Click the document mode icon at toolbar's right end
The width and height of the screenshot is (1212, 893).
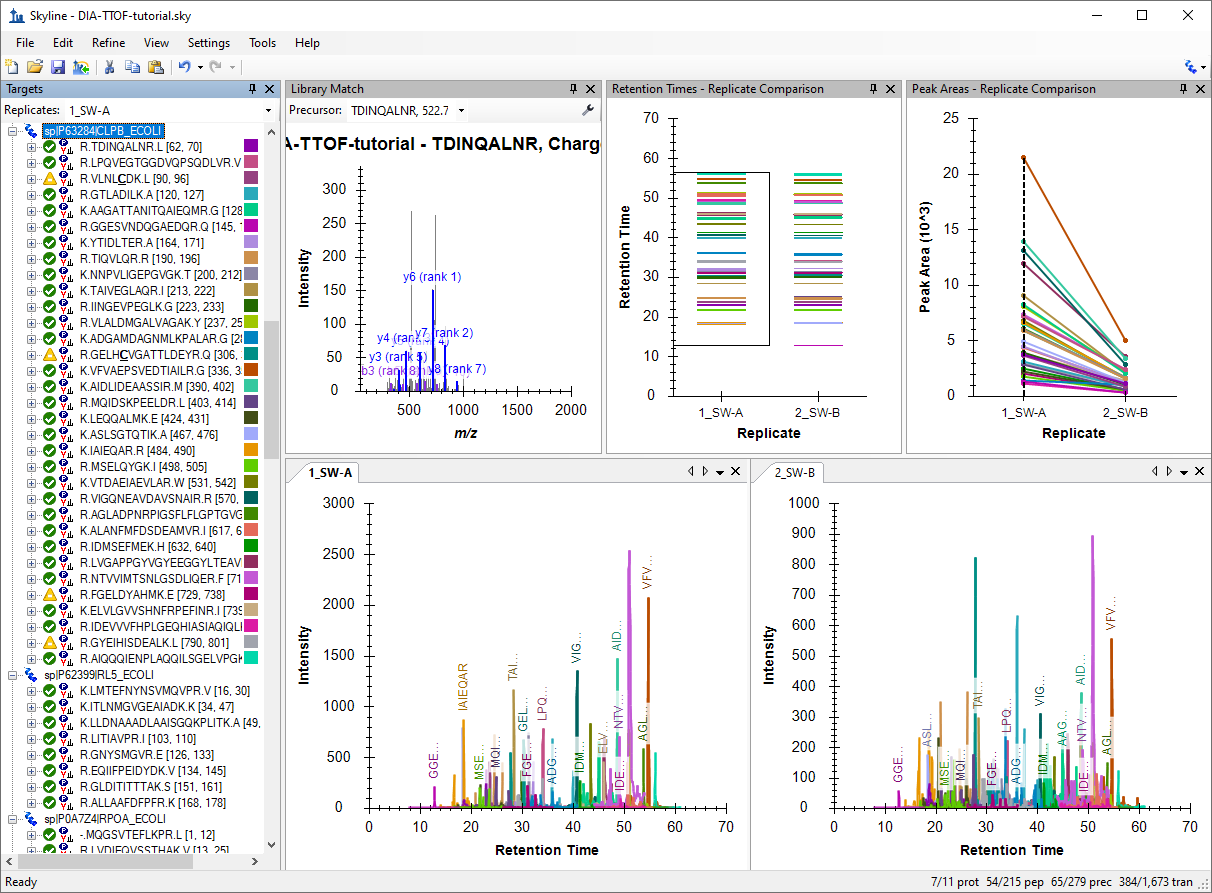coord(1190,67)
